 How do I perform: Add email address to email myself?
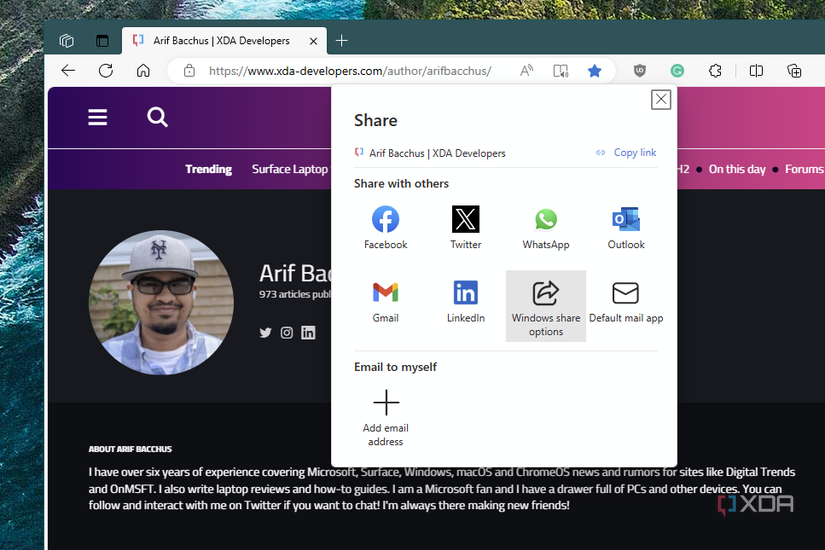386,418
